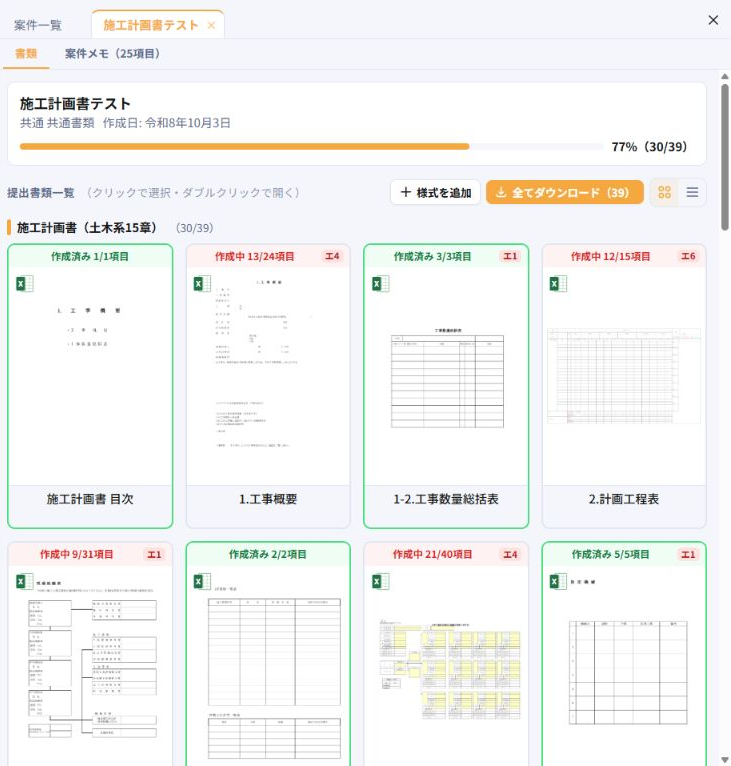Click エ4 badge on 作成中 21/40項目 card
This screenshot has width=731, height=766.
point(510,554)
